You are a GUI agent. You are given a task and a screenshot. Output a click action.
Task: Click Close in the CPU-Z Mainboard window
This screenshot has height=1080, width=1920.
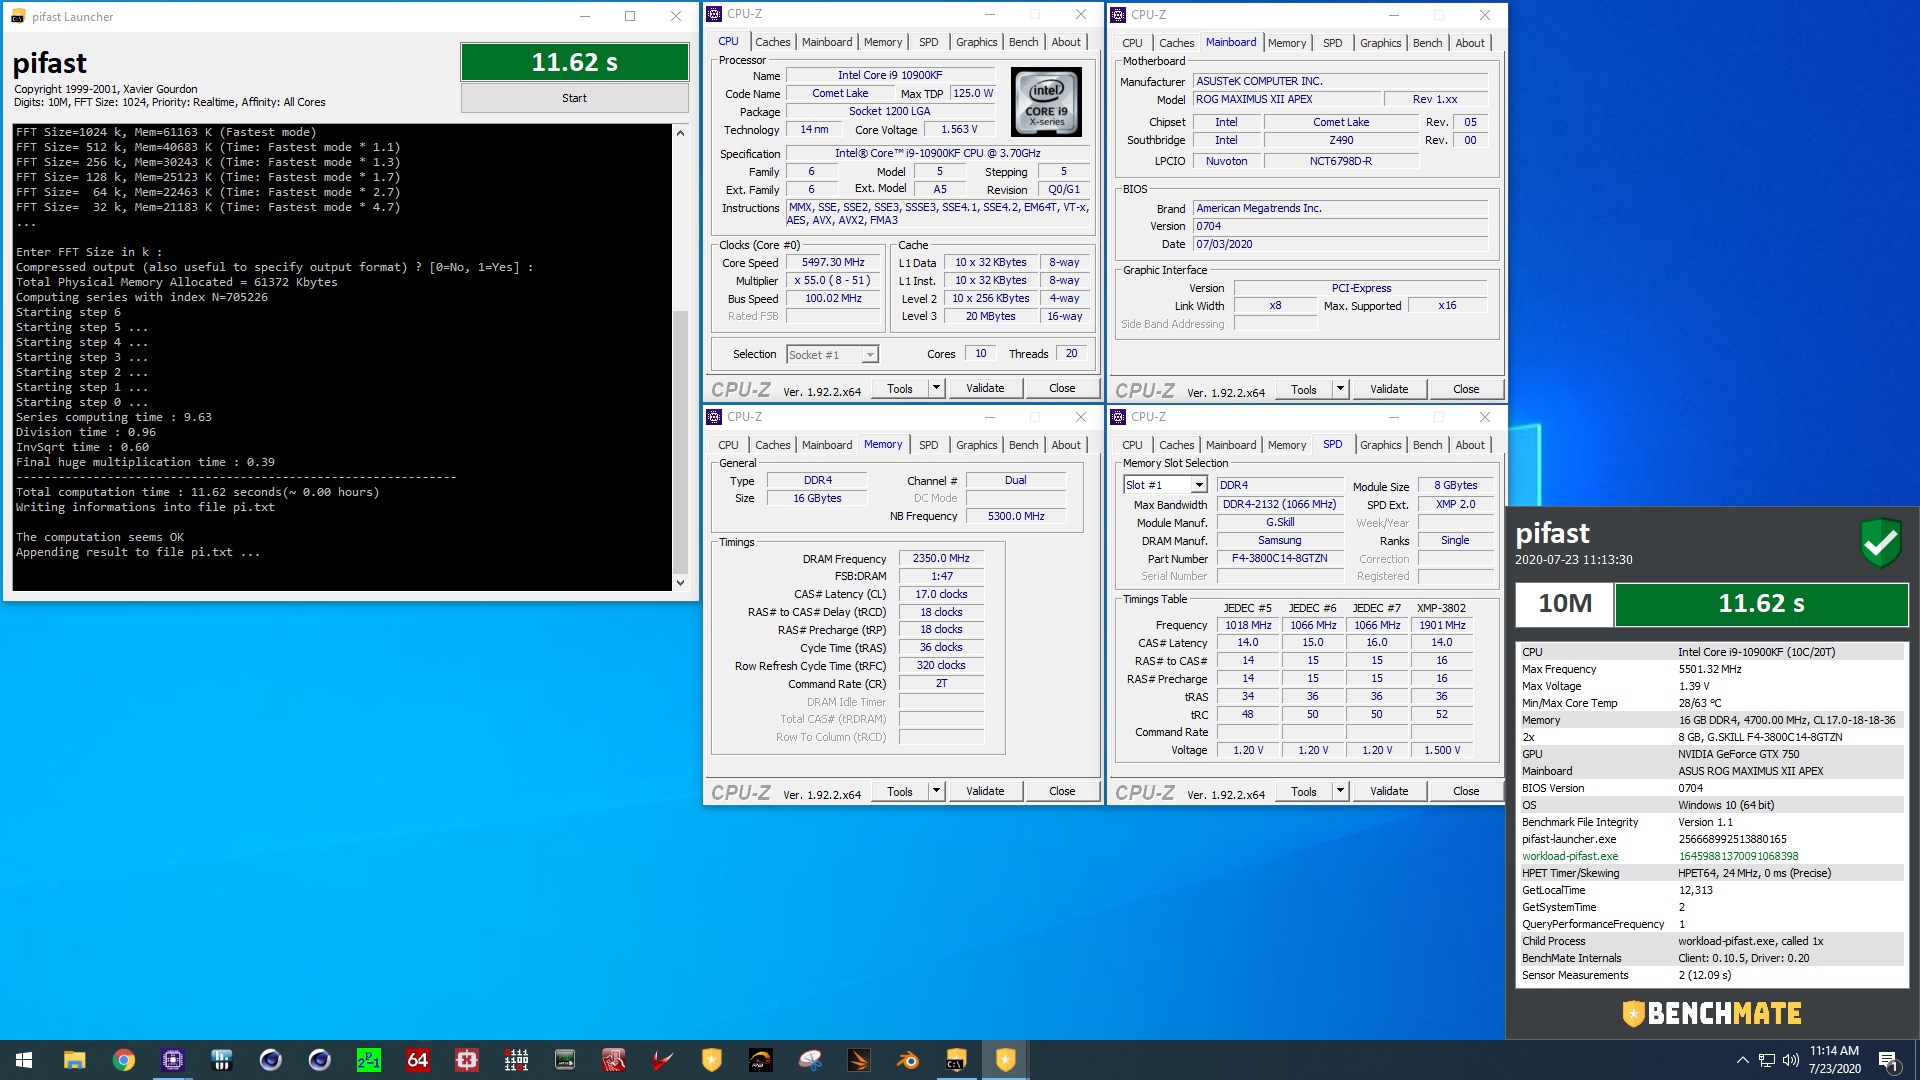click(1466, 389)
